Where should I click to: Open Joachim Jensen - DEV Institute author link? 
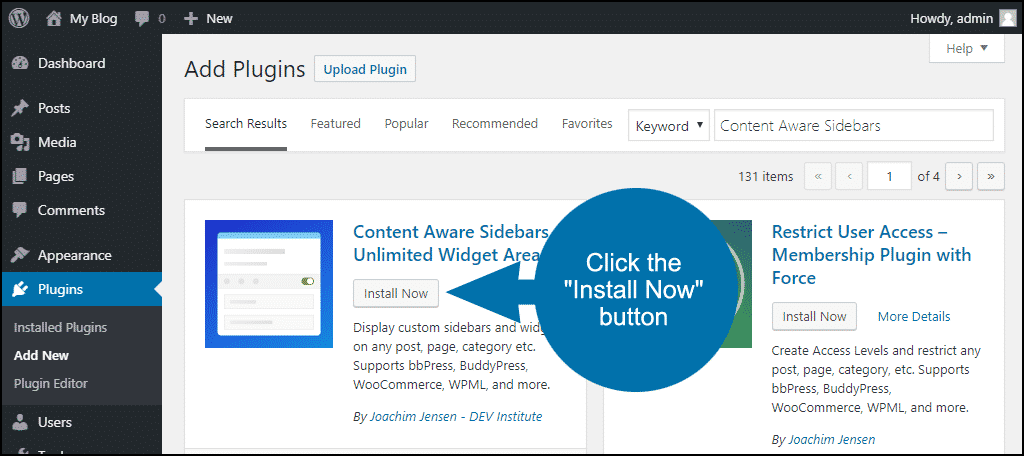(456, 416)
